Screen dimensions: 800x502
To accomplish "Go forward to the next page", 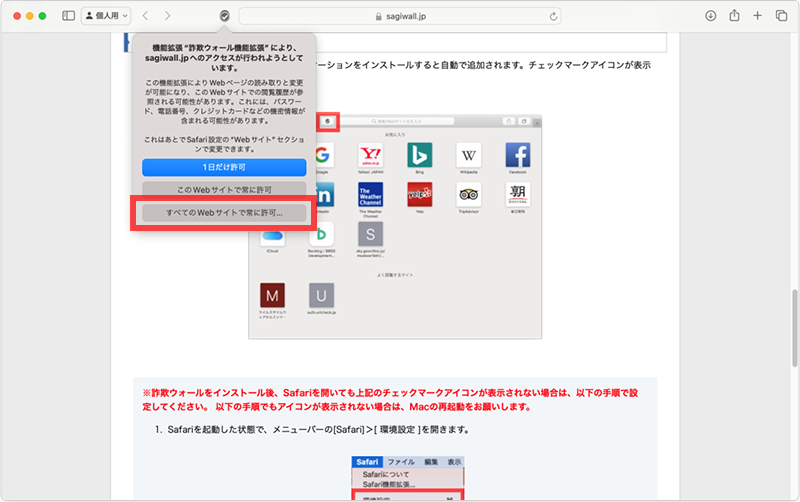I will (167, 16).
